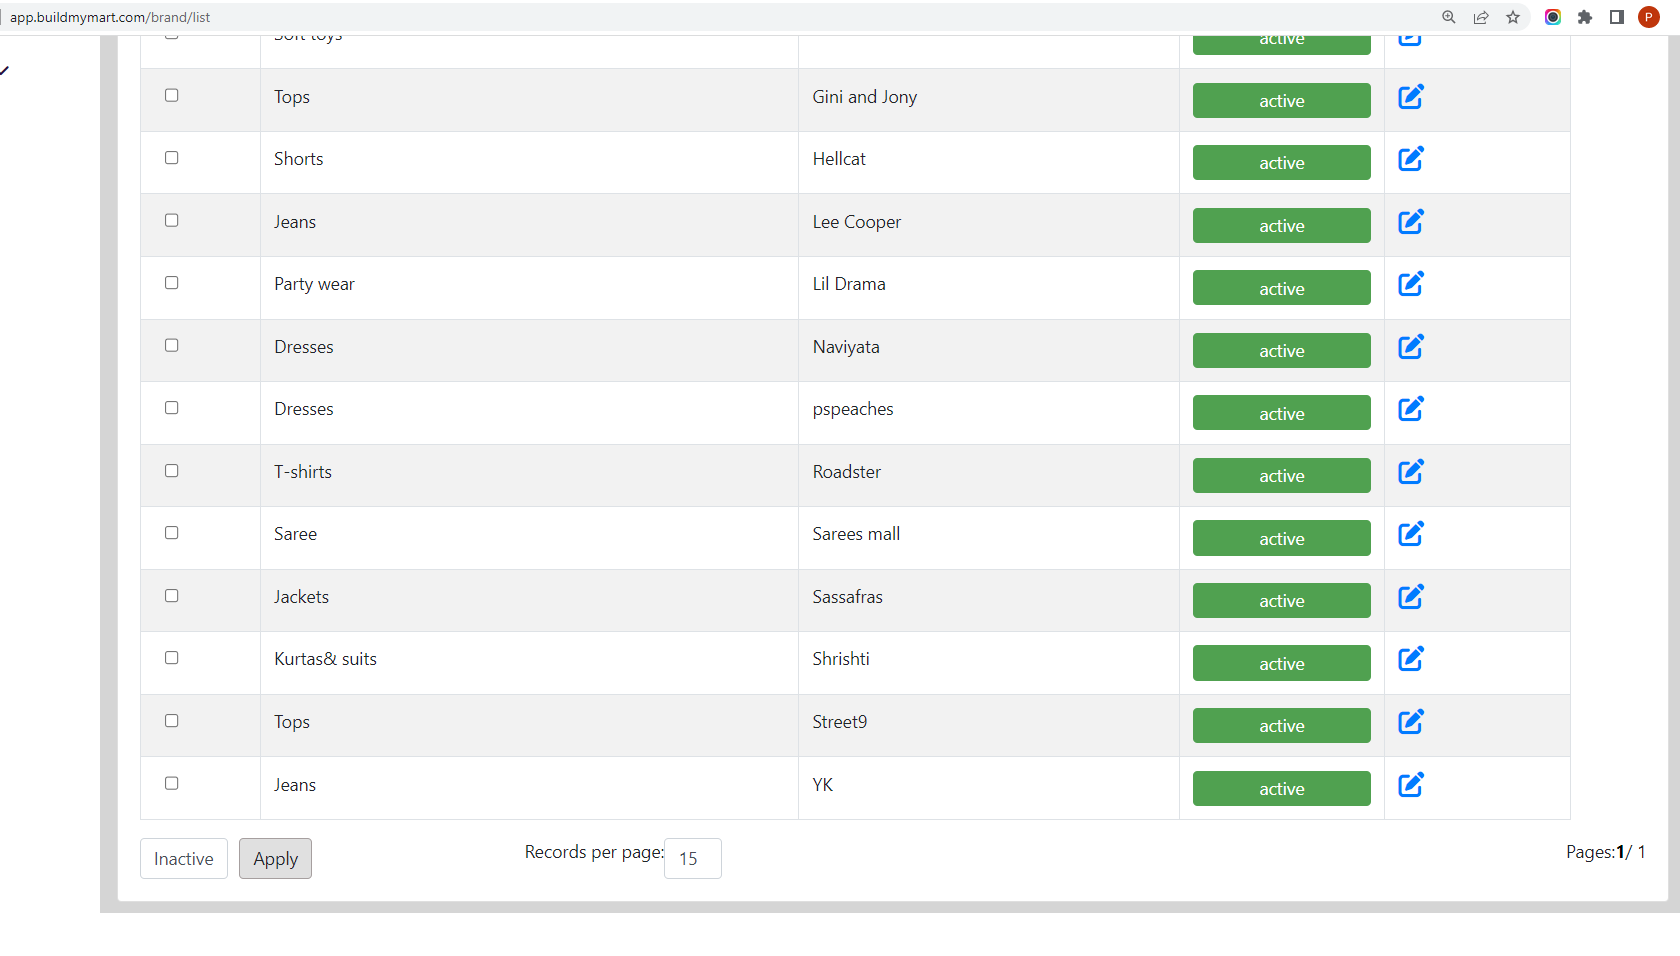Open the Chrome profile avatar P

pos(1649,17)
